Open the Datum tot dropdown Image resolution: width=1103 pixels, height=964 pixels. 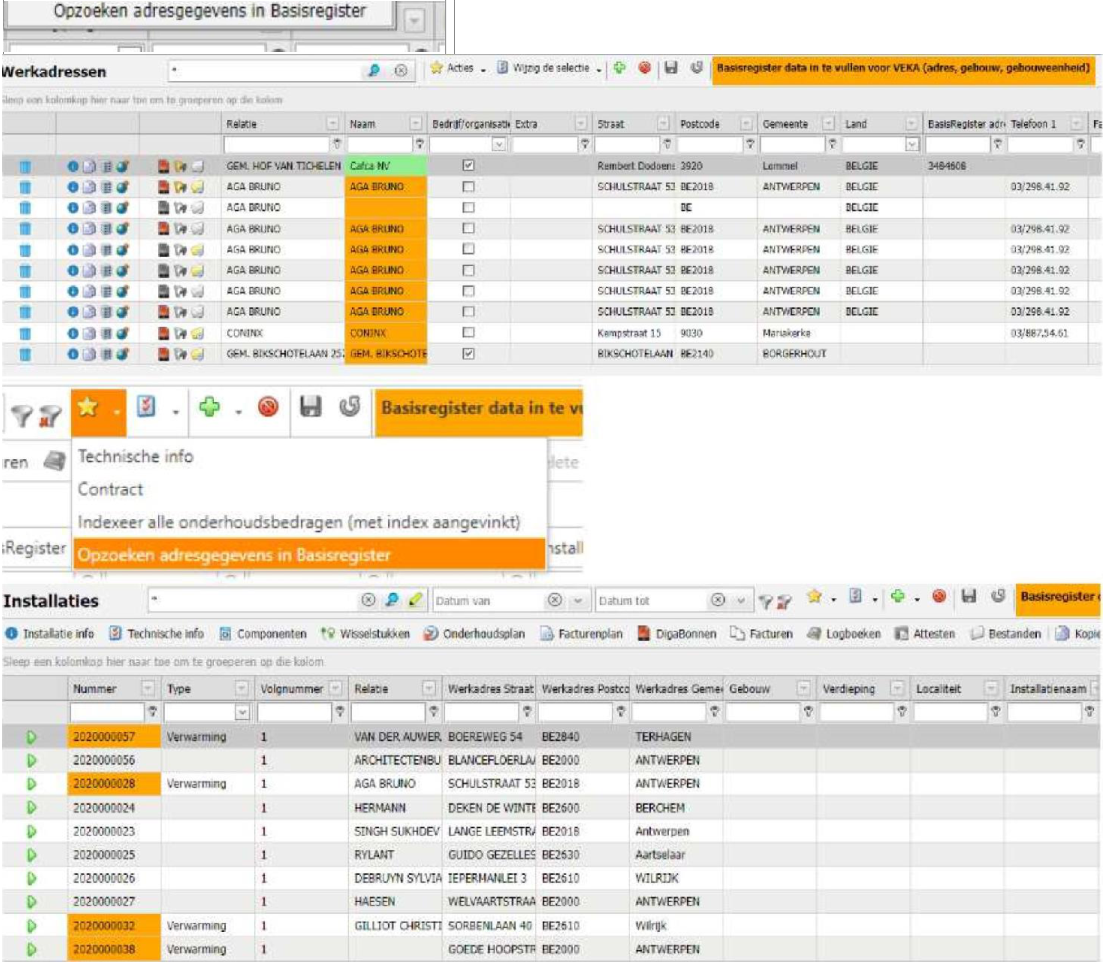[741, 600]
